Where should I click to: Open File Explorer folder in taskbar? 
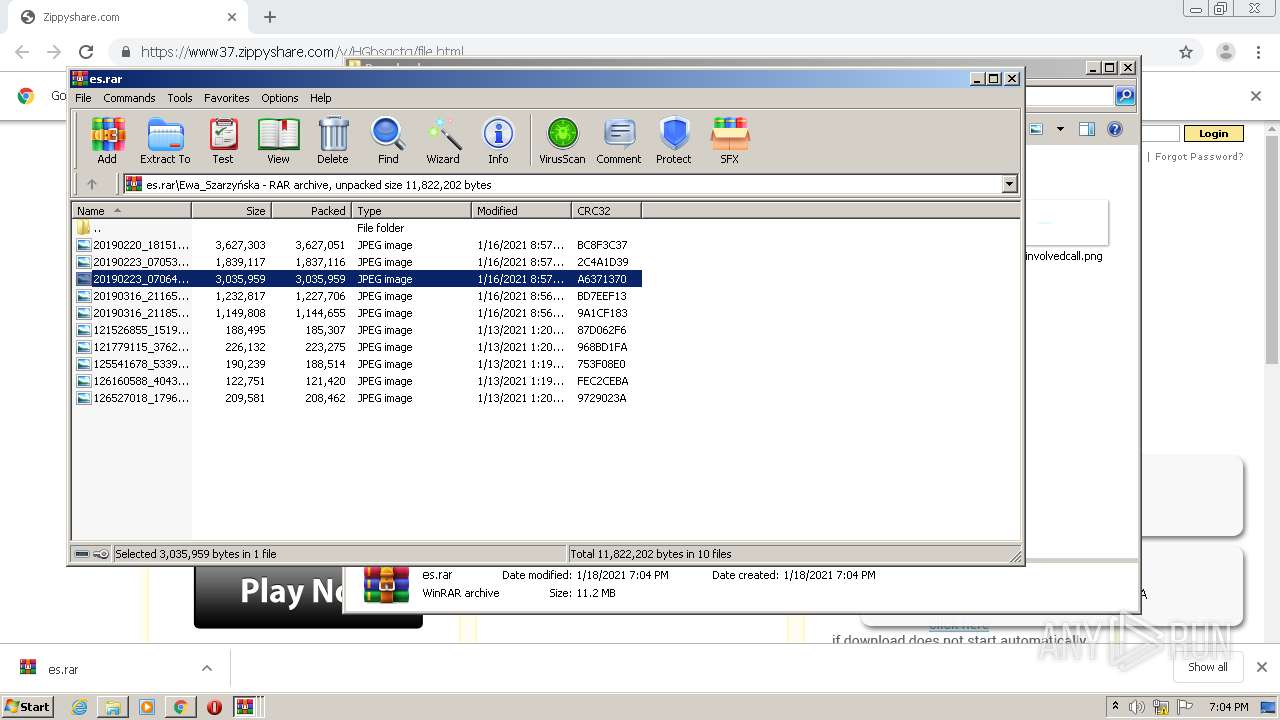tap(113, 707)
